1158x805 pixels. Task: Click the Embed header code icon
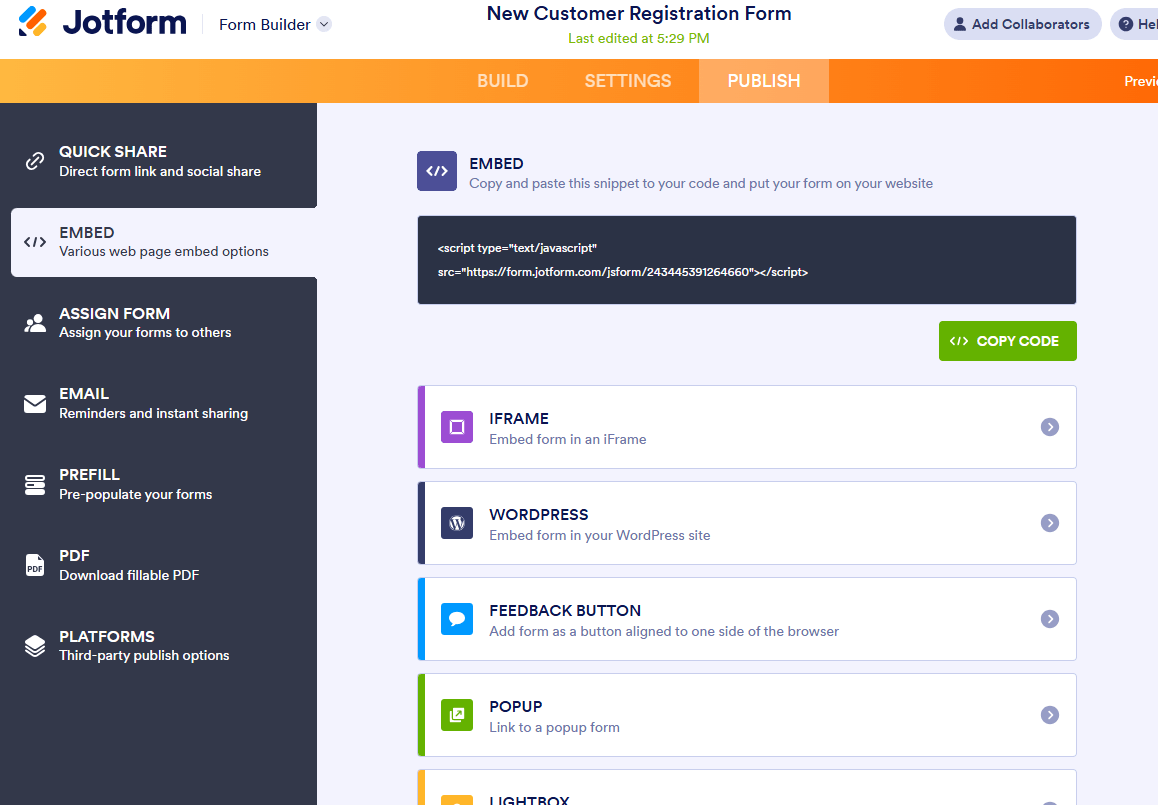click(x=436, y=171)
